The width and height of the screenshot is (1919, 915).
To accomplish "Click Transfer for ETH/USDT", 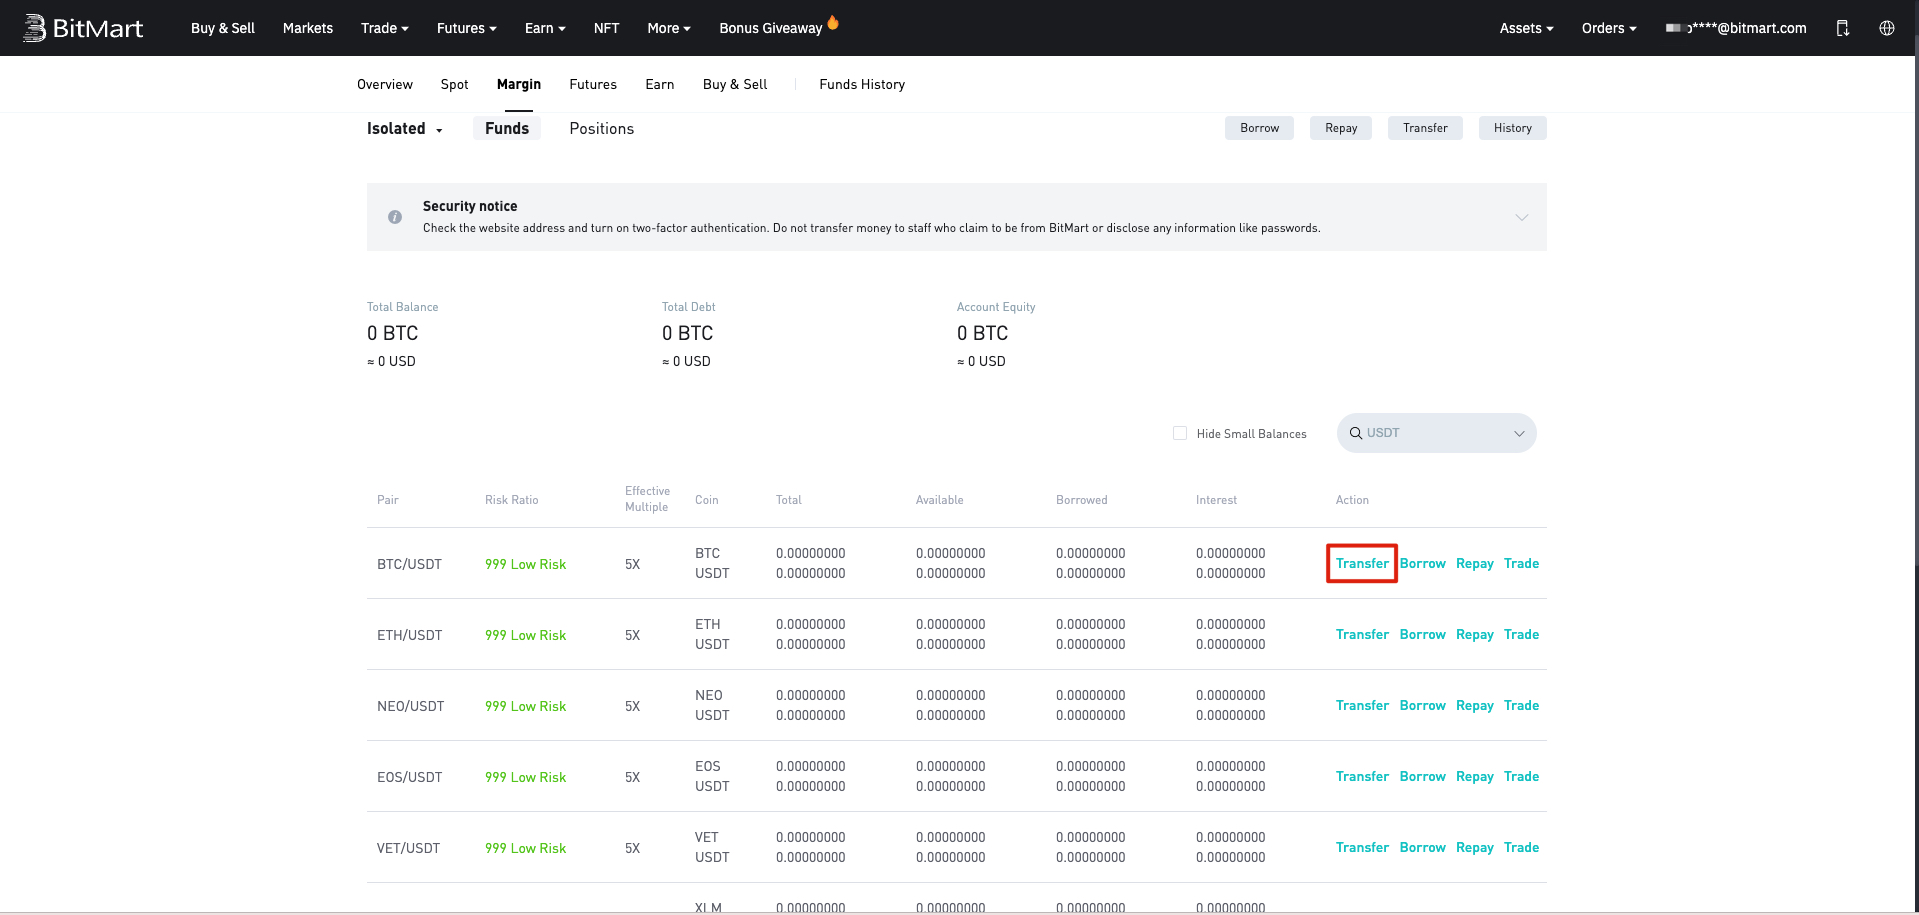I will point(1362,634).
